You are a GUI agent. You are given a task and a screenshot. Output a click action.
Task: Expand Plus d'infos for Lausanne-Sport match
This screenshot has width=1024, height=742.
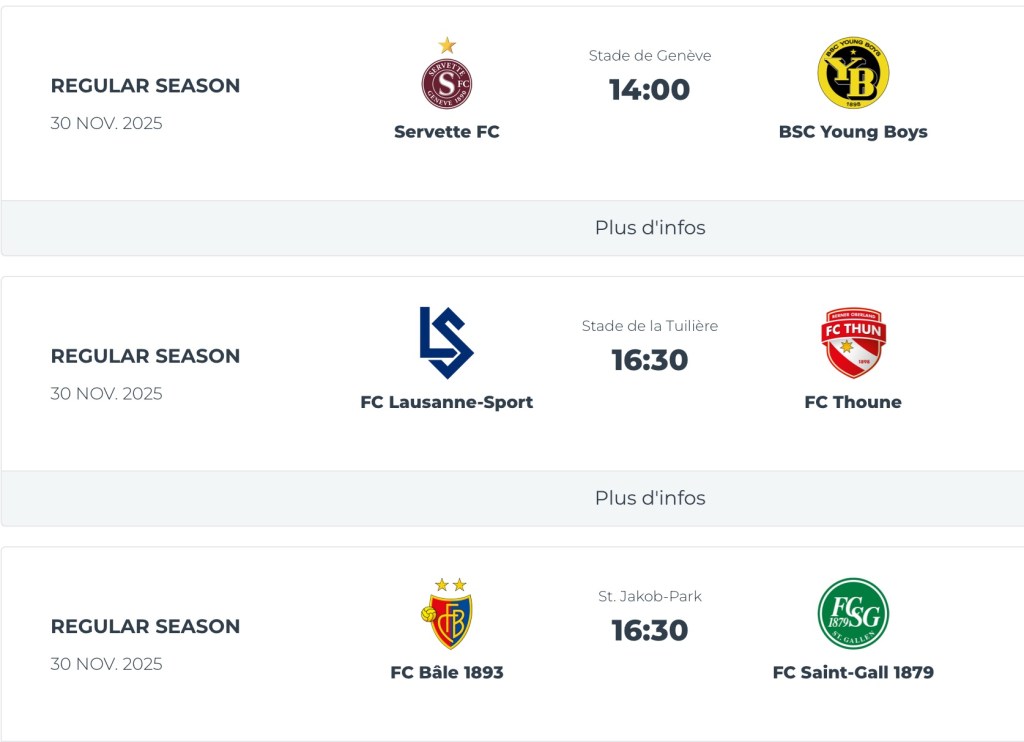click(650, 498)
